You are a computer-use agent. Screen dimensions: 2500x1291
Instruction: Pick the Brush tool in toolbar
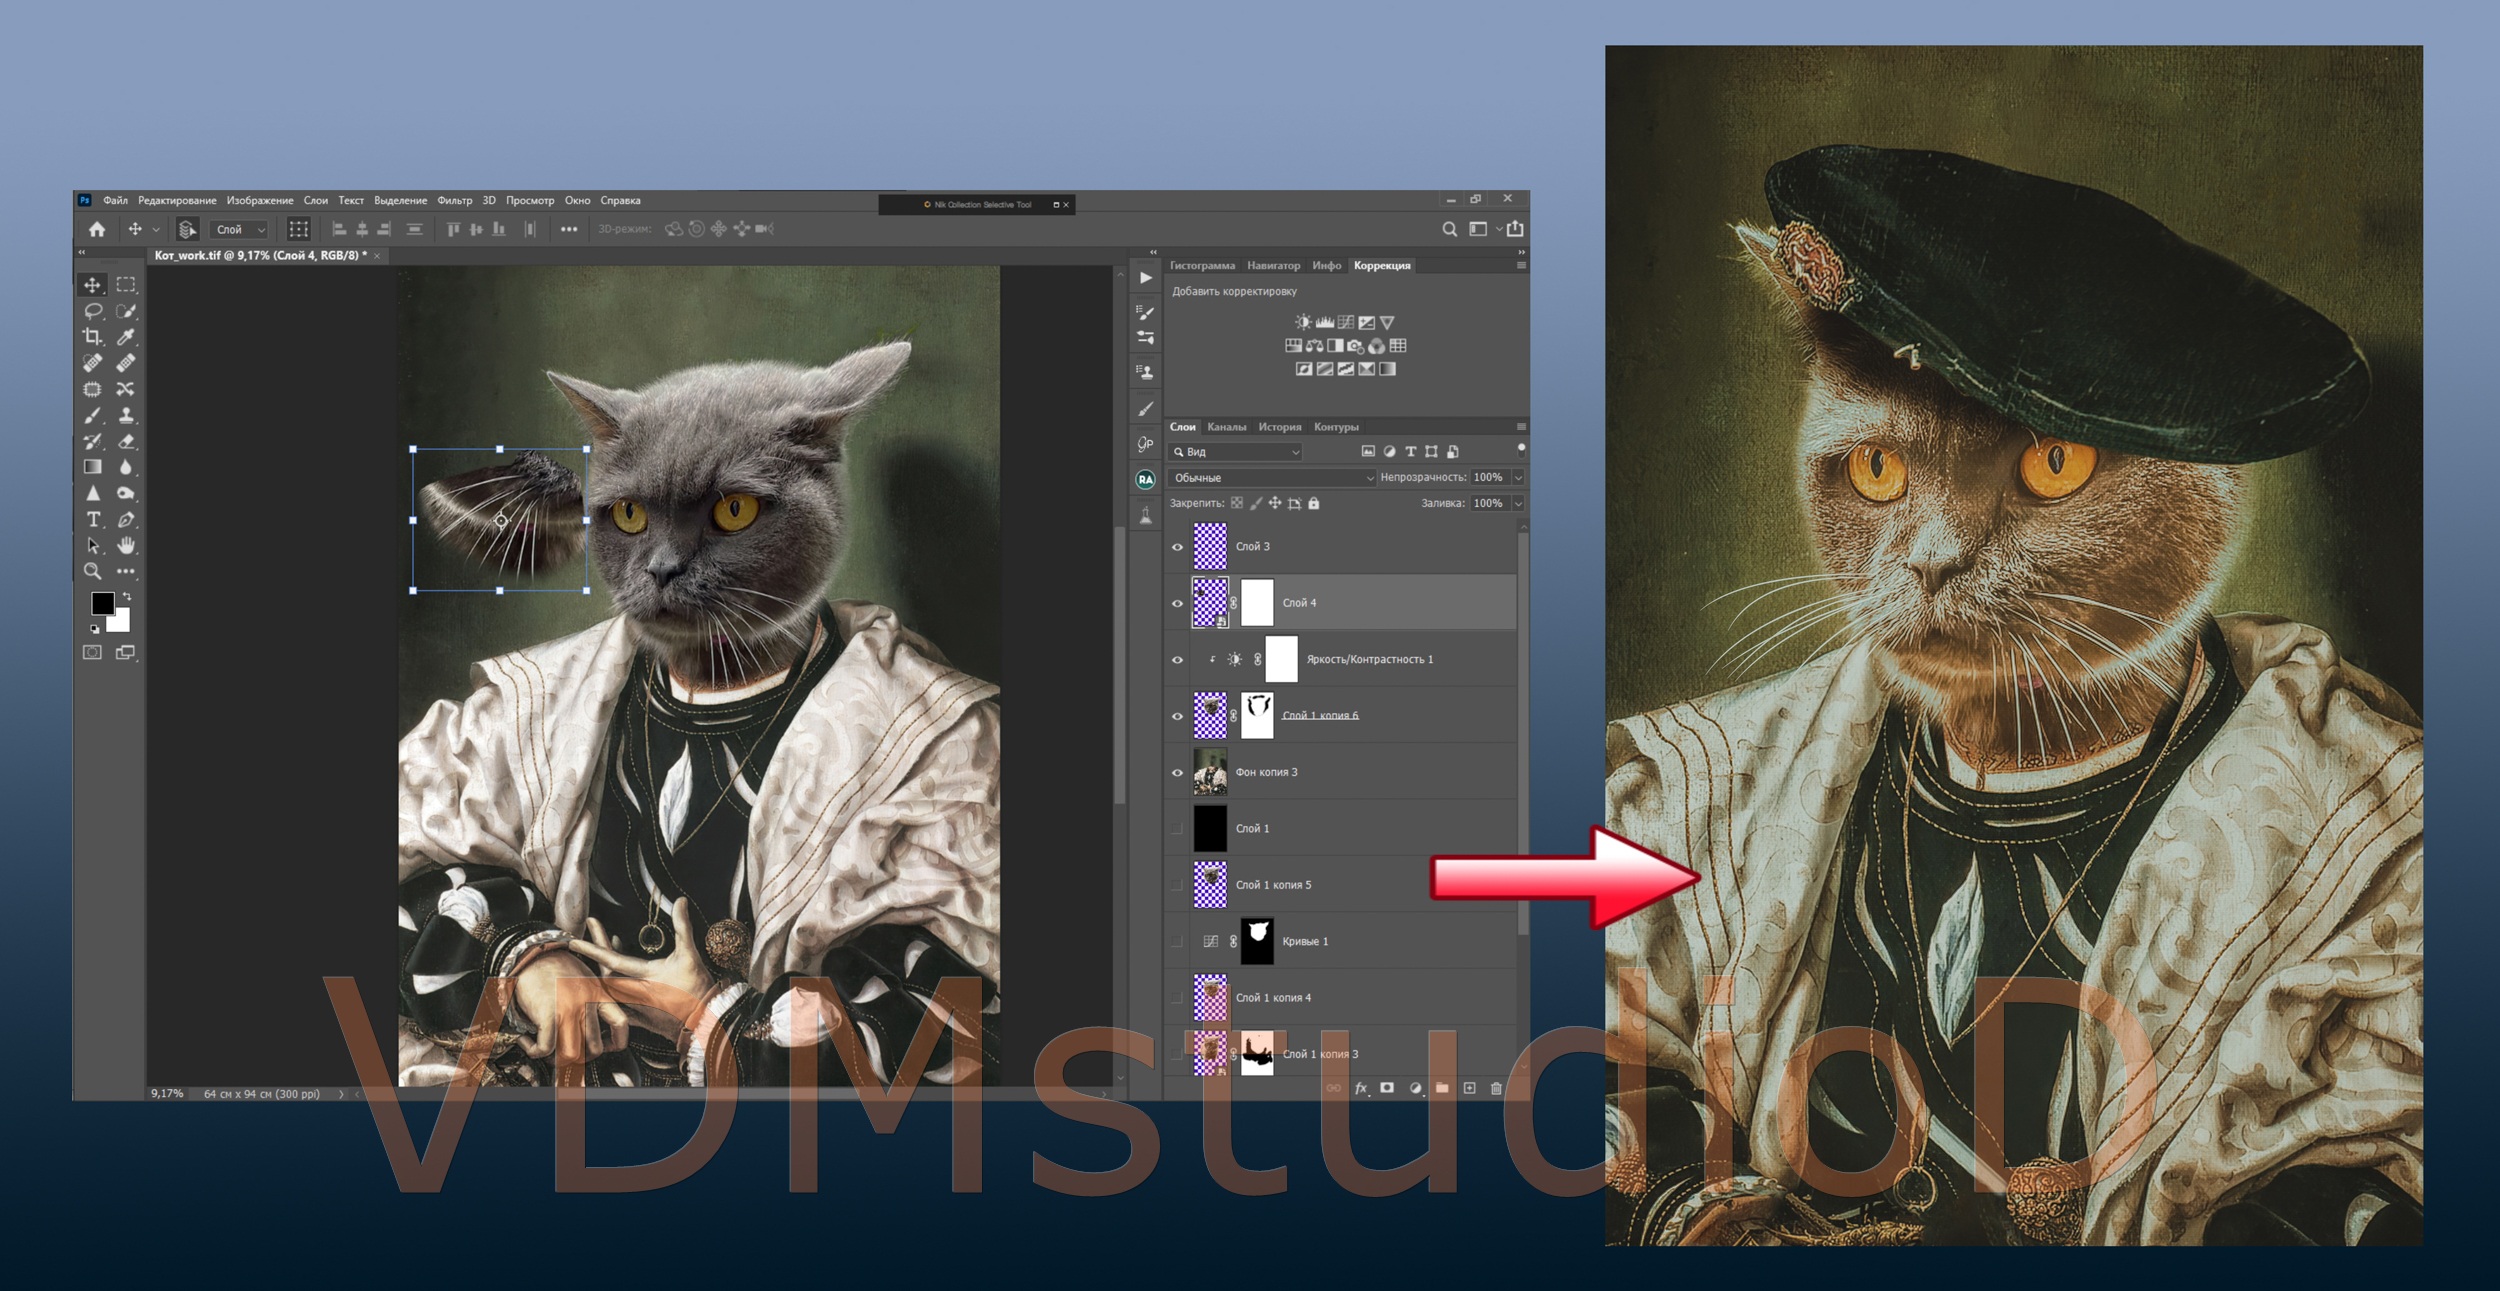93,415
